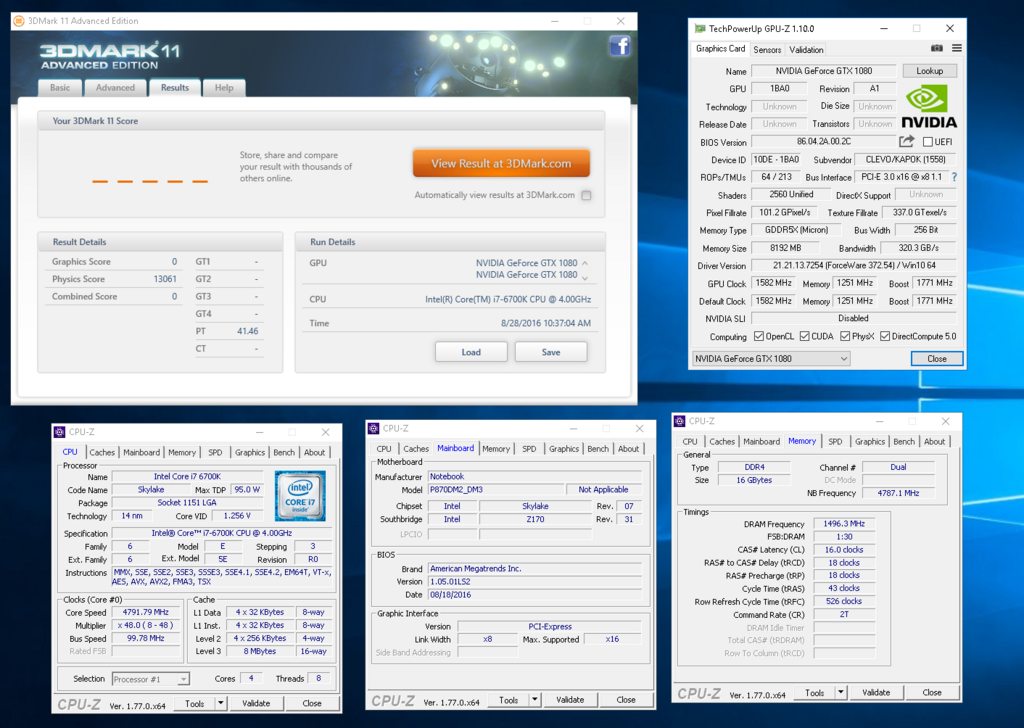Image resolution: width=1024 pixels, height=728 pixels.
Task: Toggle the UEFI checkbox in GPU-Z
Action: click(927, 142)
